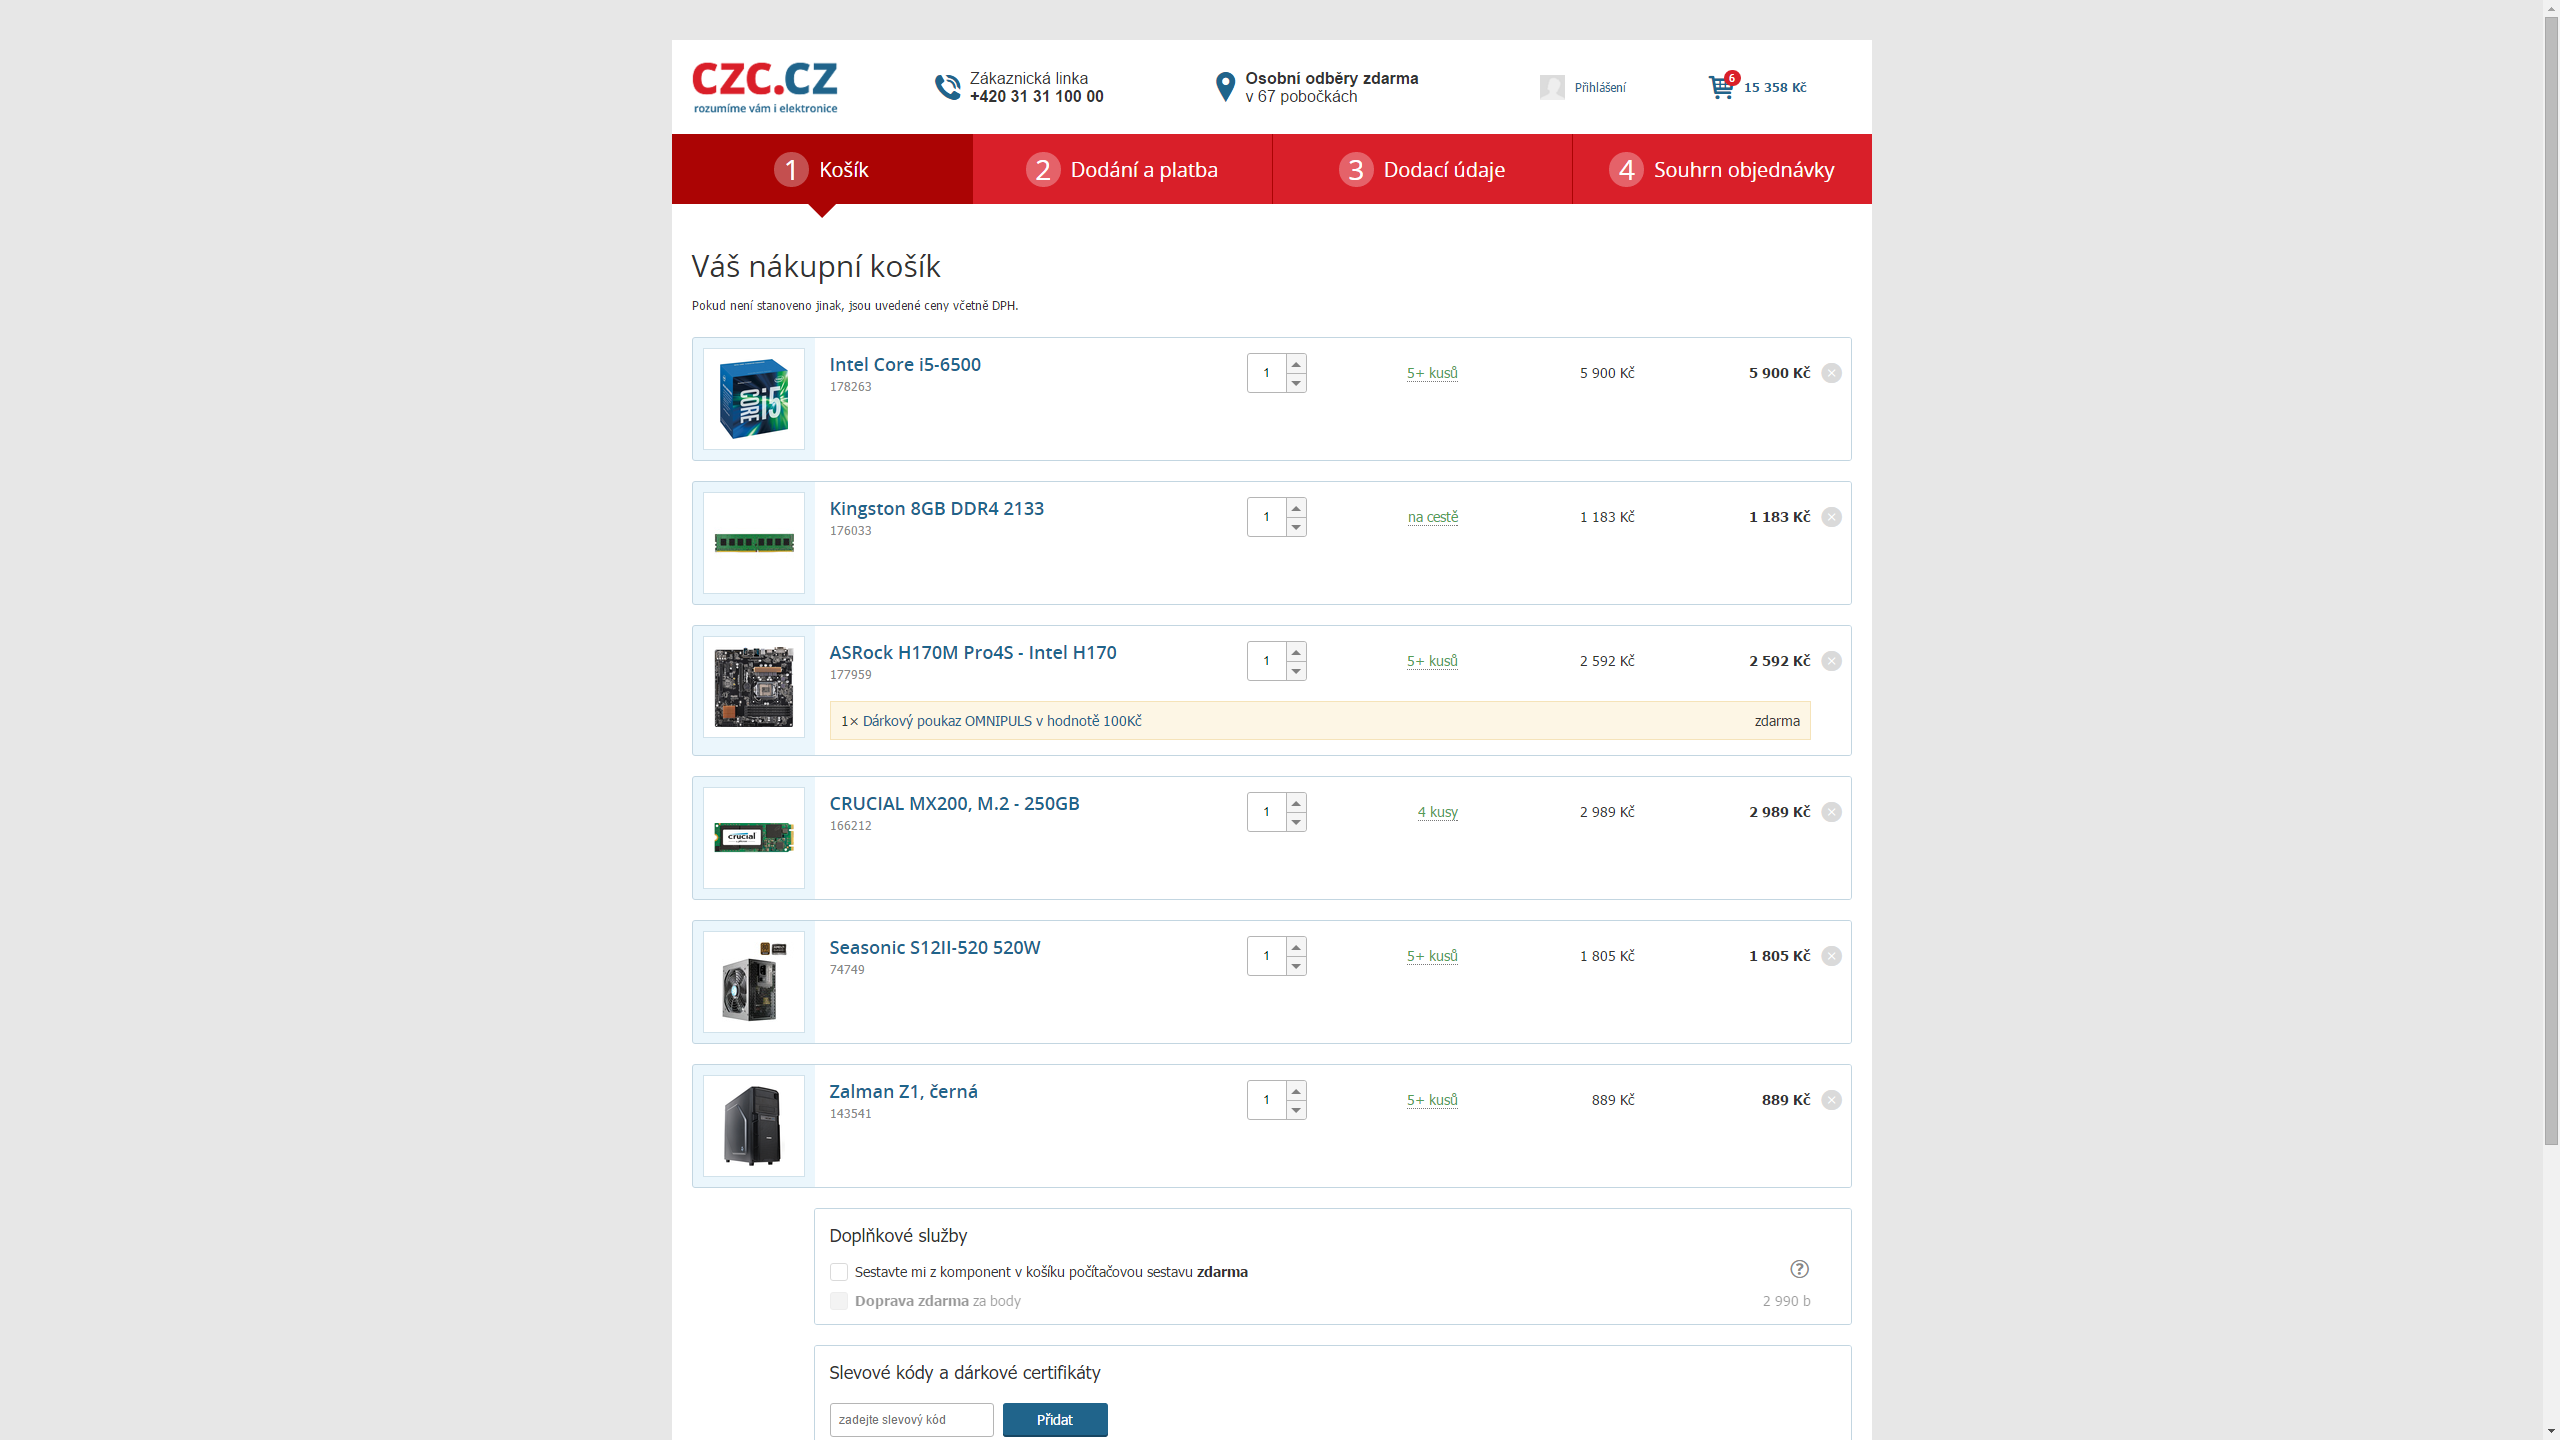This screenshot has height=1440, width=2560.
Task: Decrease quantity of Intel Core i5-6500
Action: click(1296, 383)
